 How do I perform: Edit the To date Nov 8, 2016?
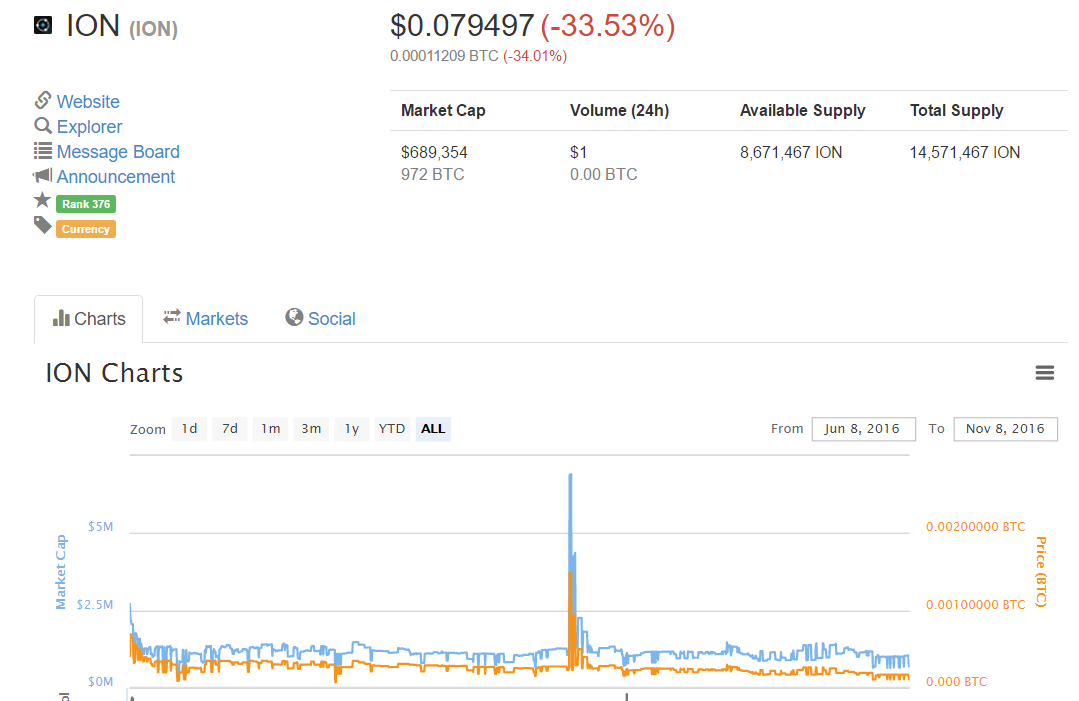point(1005,429)
